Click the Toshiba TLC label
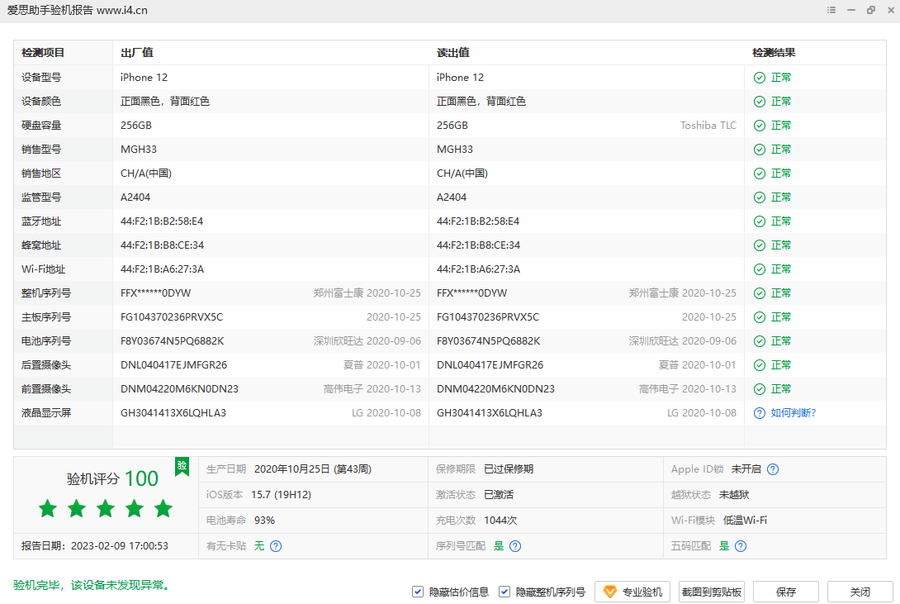Image resolution: width=900 pixels, height=604 pixels. pyautogui.click(x=708, y=125)
